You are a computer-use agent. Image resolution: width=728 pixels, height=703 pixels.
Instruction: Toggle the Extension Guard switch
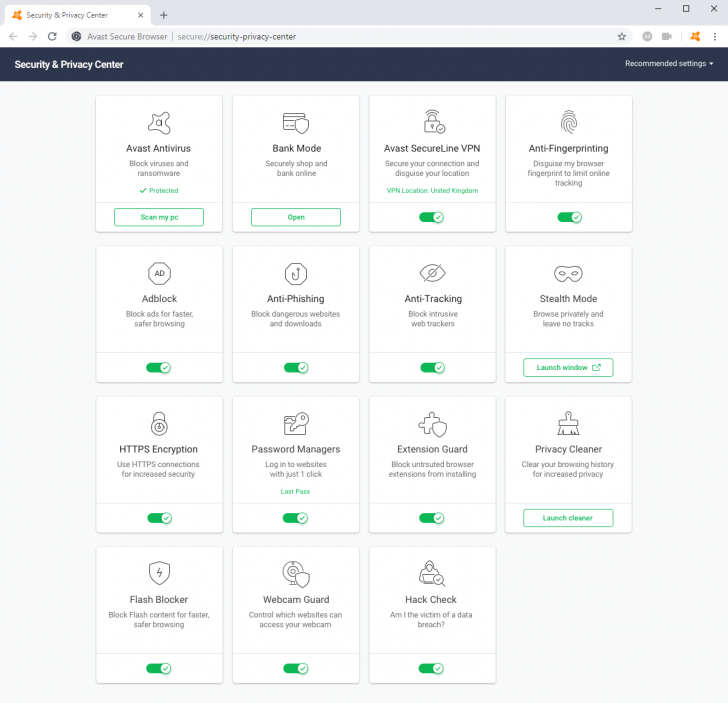(x=431, y=518)
